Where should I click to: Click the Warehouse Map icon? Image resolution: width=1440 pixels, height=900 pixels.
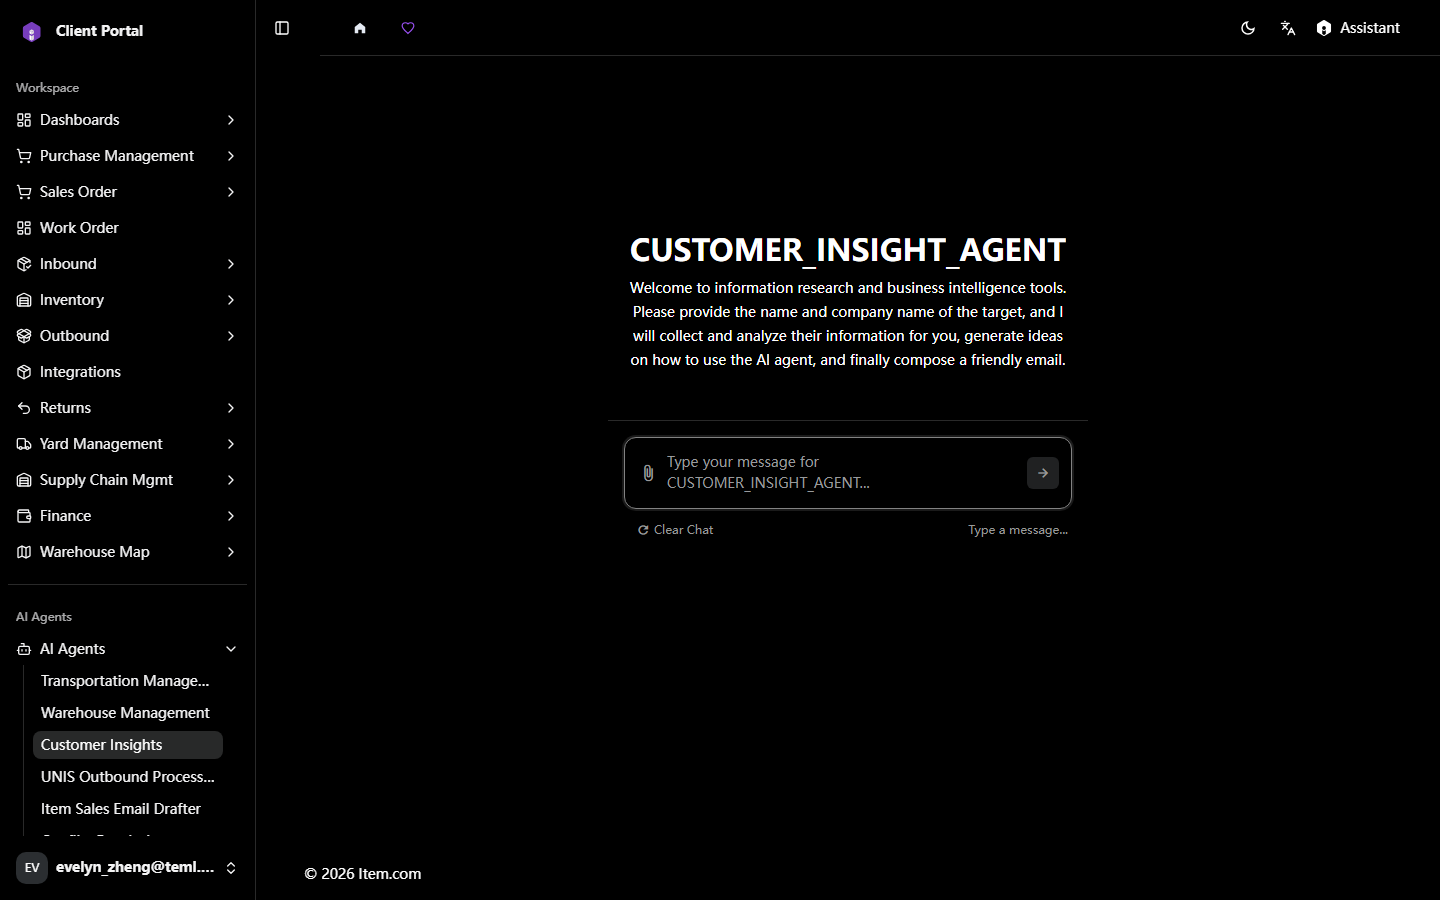(x=24, y=552)
